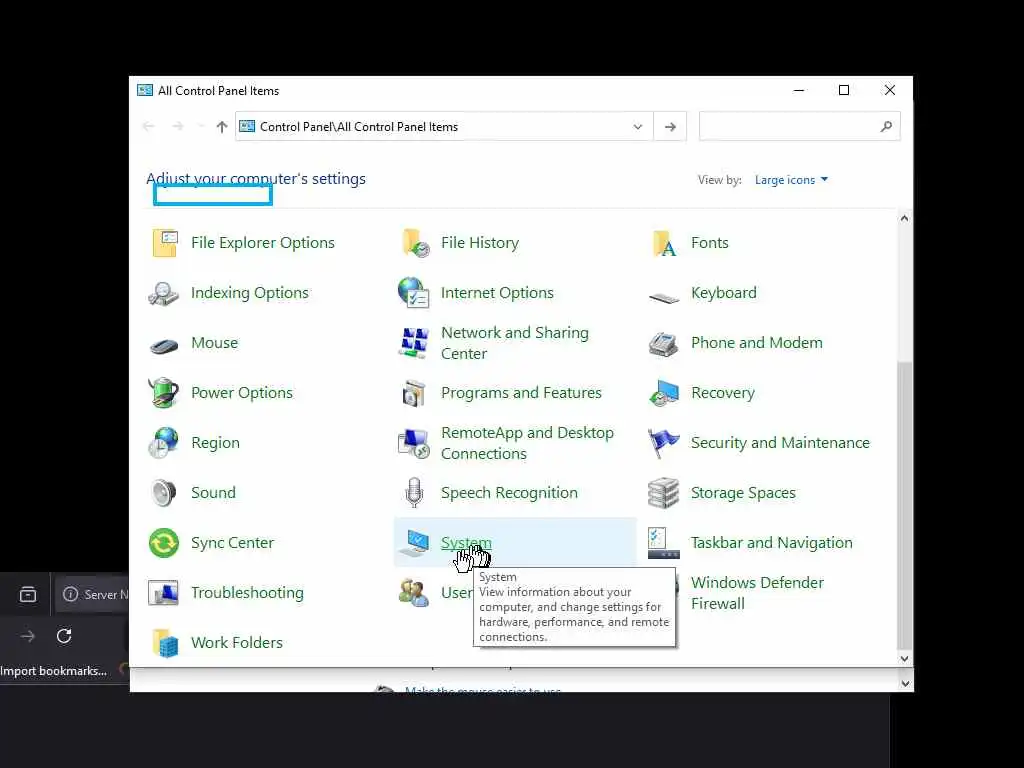The image size is (1024, 768).
Task: Click the Control Panel address path
Action: (359, 127)
